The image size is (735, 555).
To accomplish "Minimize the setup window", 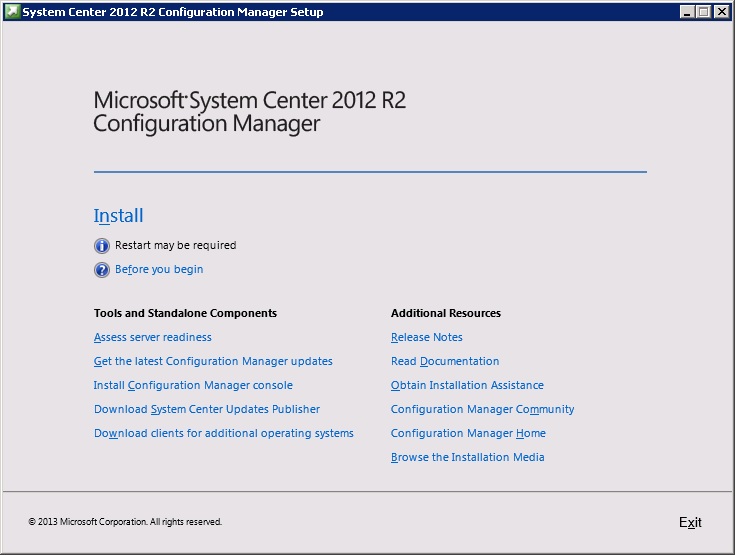I will coord(687,12).
